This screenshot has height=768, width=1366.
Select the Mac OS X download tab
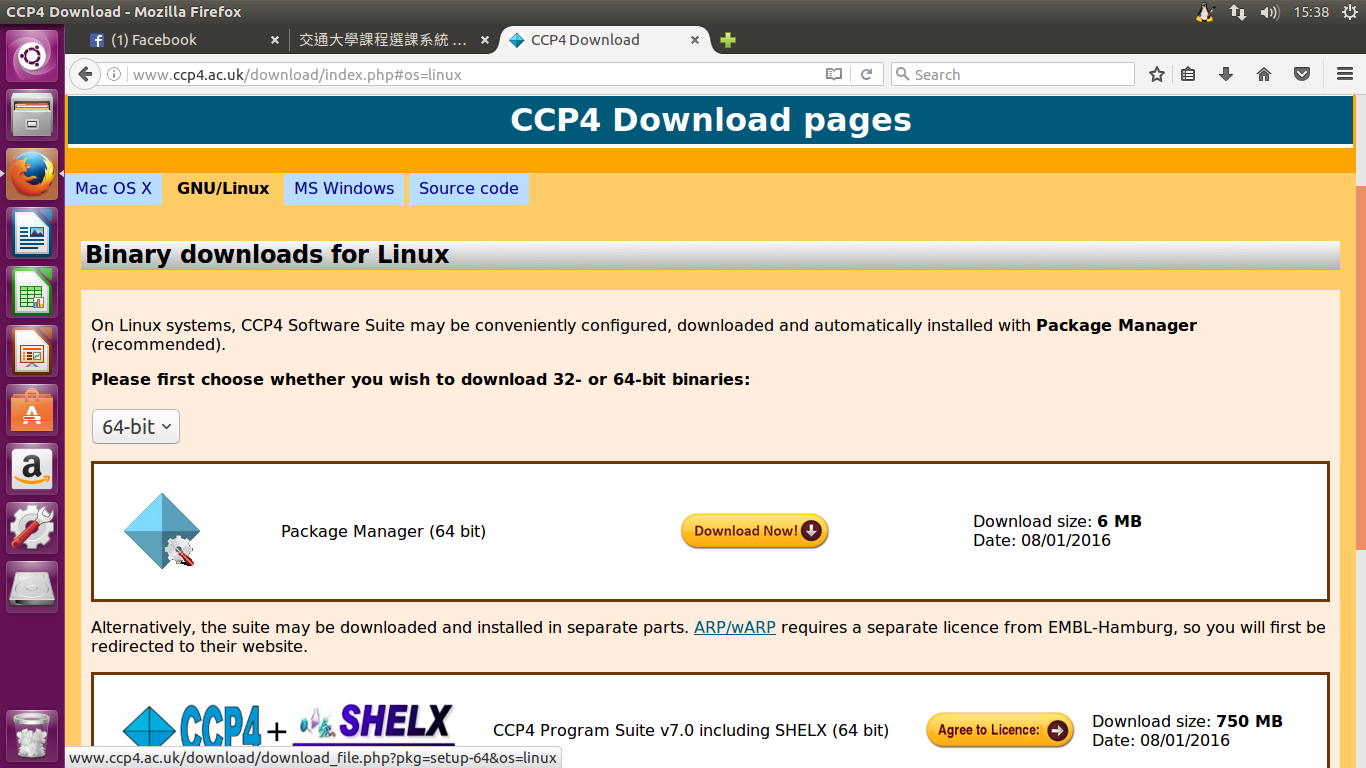pos(114,188)
